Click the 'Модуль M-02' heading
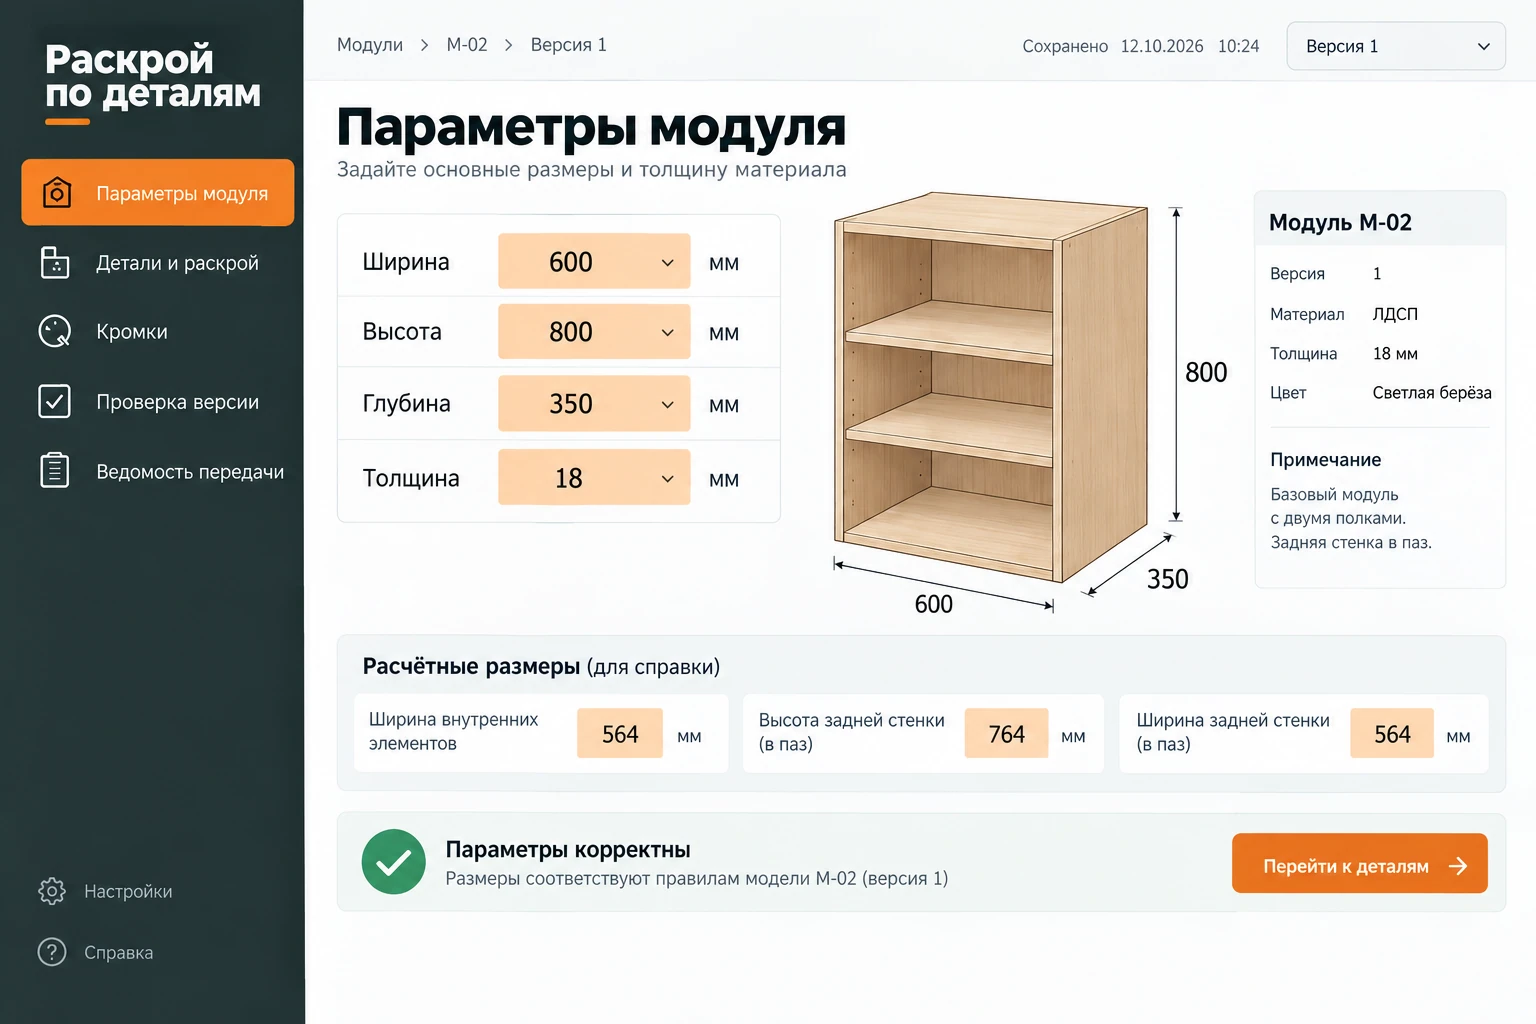The height and width of the screenshot is (1024, 1536). (x=1340, y=222)
